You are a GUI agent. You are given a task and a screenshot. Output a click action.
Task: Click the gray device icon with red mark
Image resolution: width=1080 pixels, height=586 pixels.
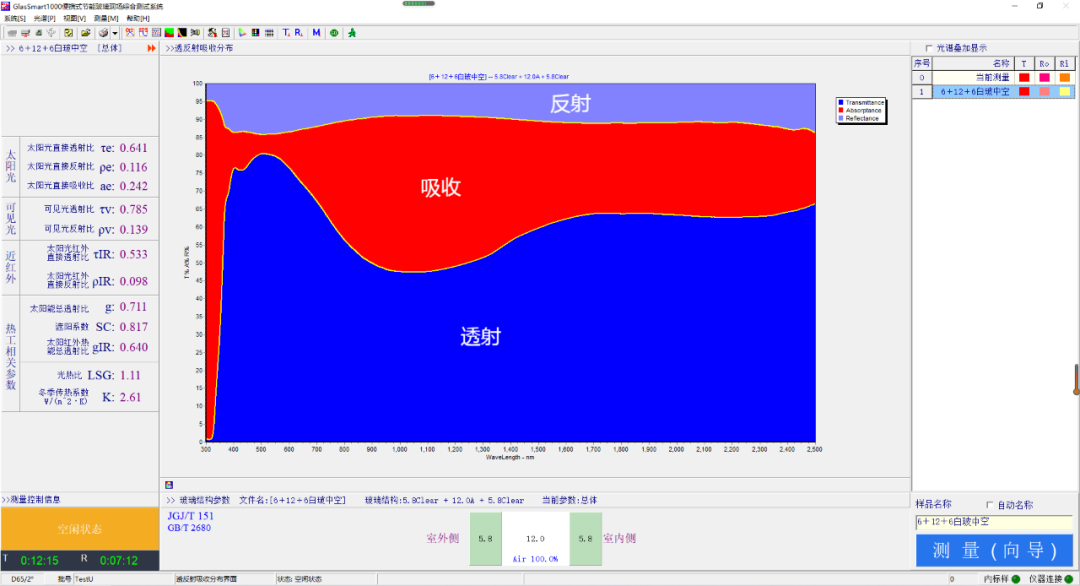pyautogui.click(x=25, y=32)
